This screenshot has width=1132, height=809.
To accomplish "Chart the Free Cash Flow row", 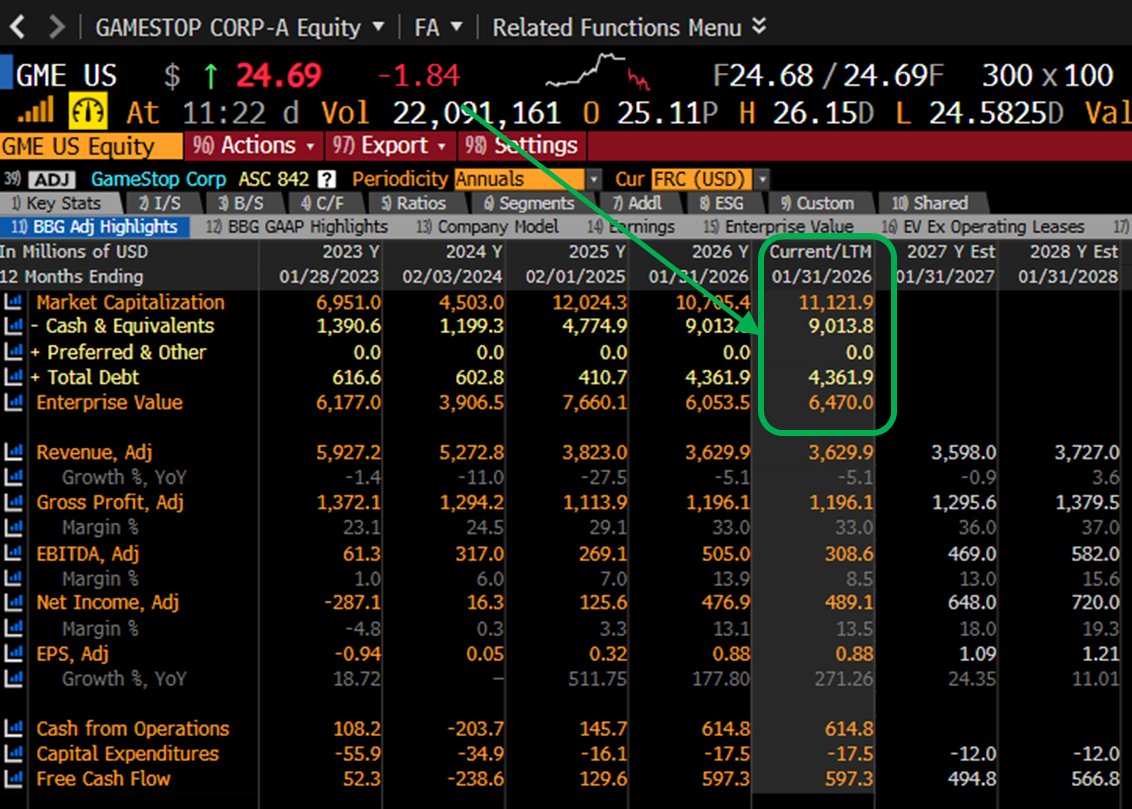I will point(13,779).
